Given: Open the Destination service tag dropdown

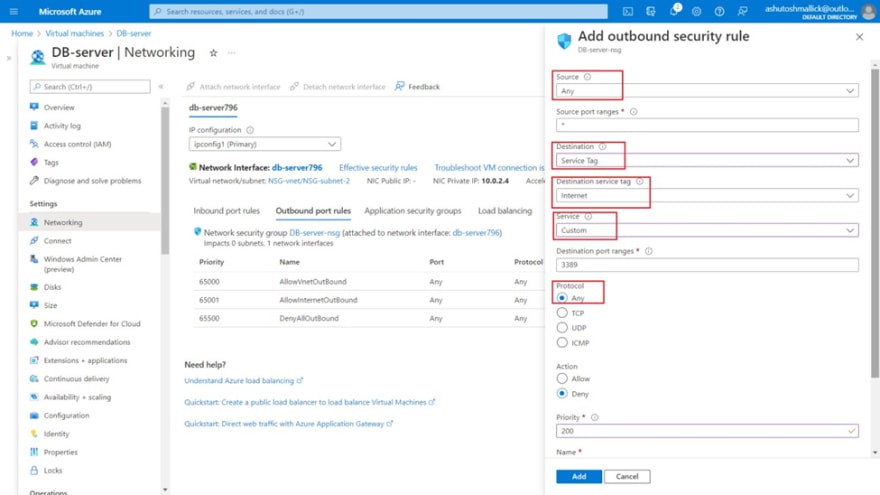Looking at the screenshot, I should point(707,195).
